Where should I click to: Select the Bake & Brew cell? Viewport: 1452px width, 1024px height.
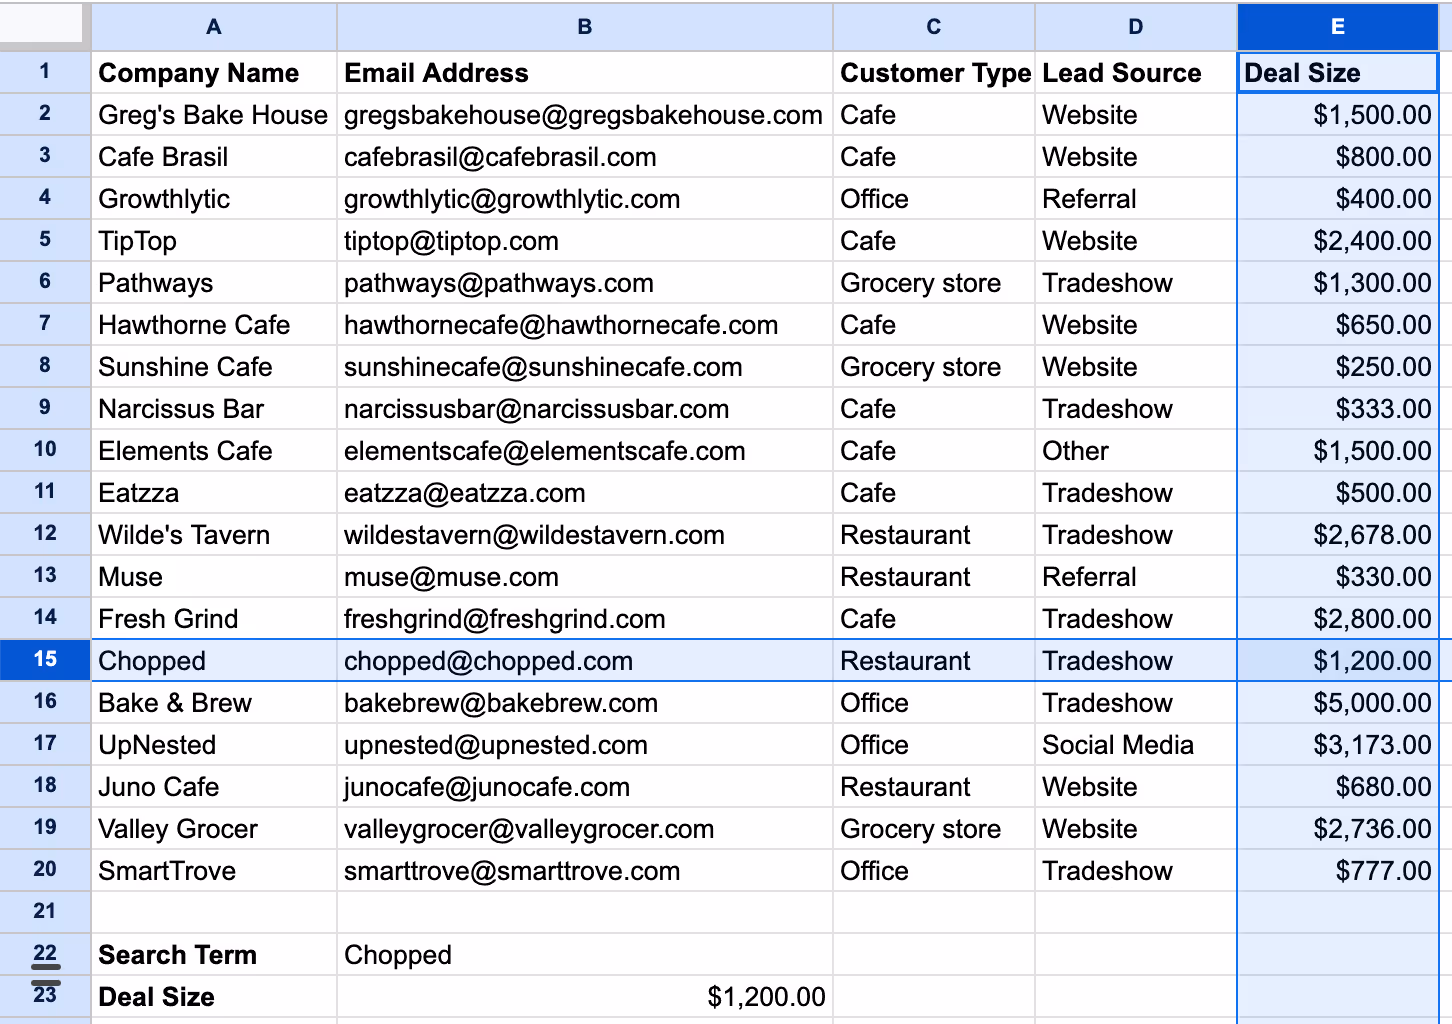click(x=214, y=703)
